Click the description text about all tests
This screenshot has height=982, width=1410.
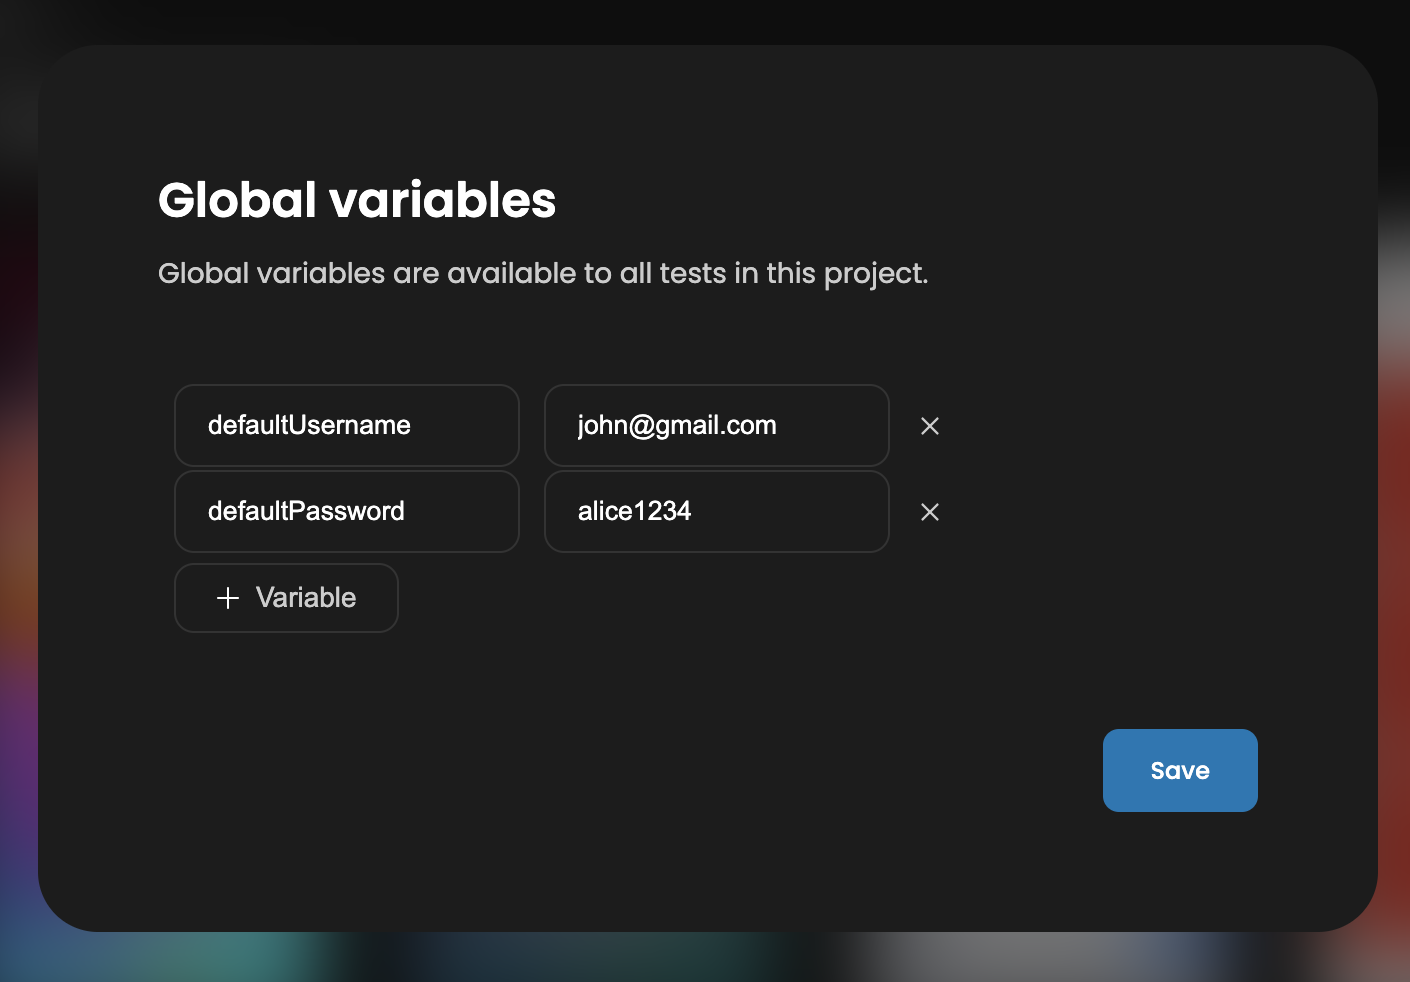tap(543, 273)
